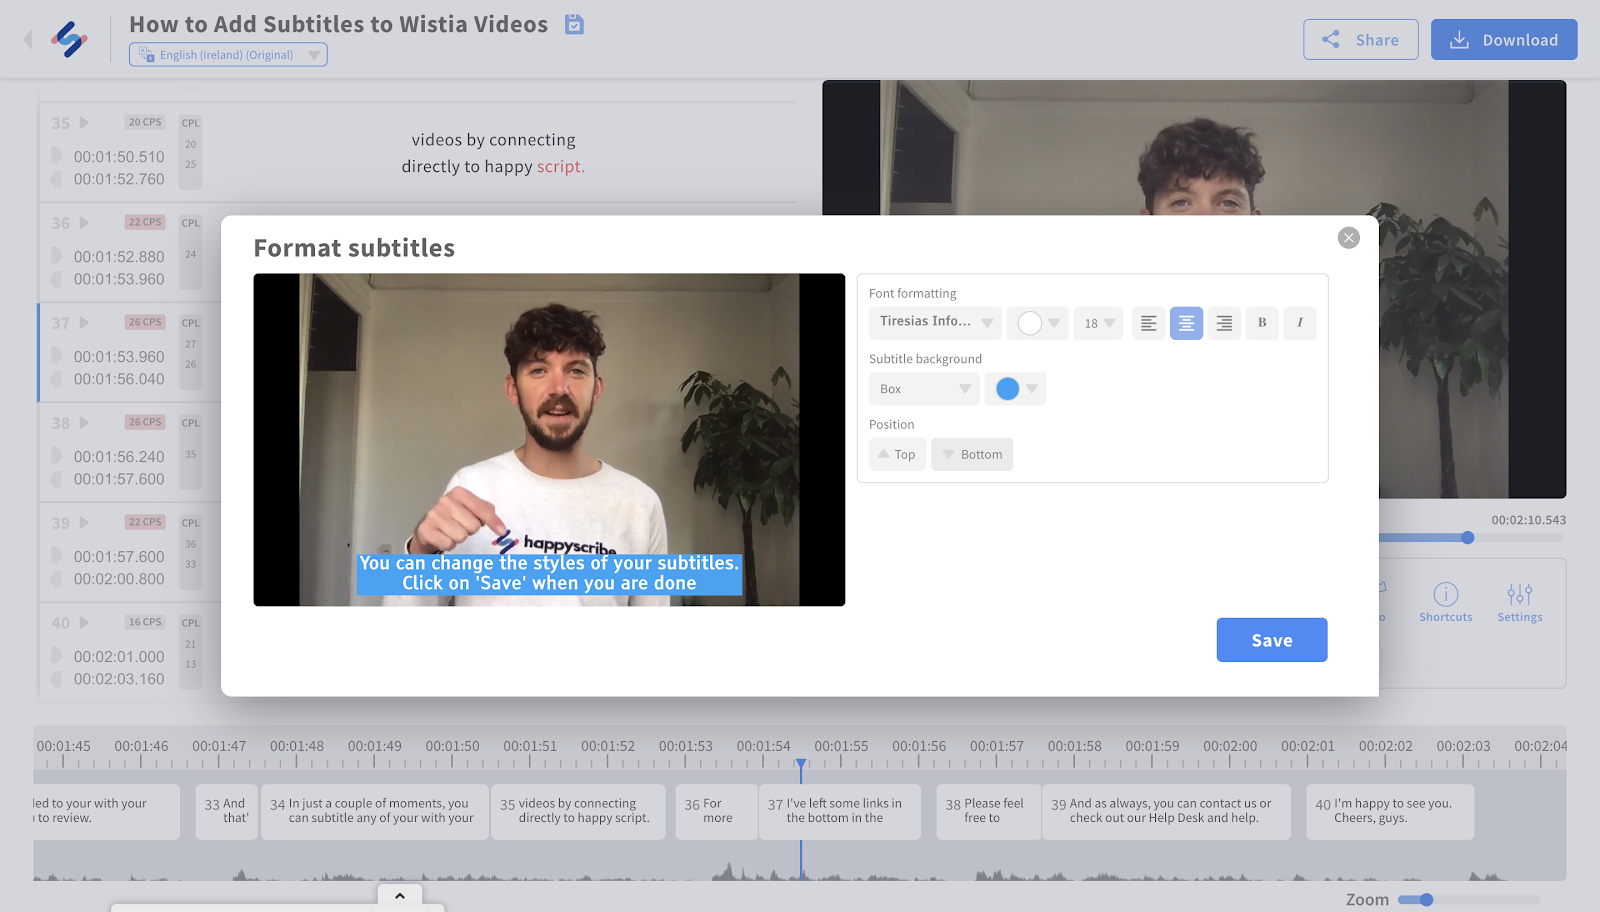The image size is (1600, 912).
Task: Expand the font size 18 dropdown
Action: (1098, 323)
